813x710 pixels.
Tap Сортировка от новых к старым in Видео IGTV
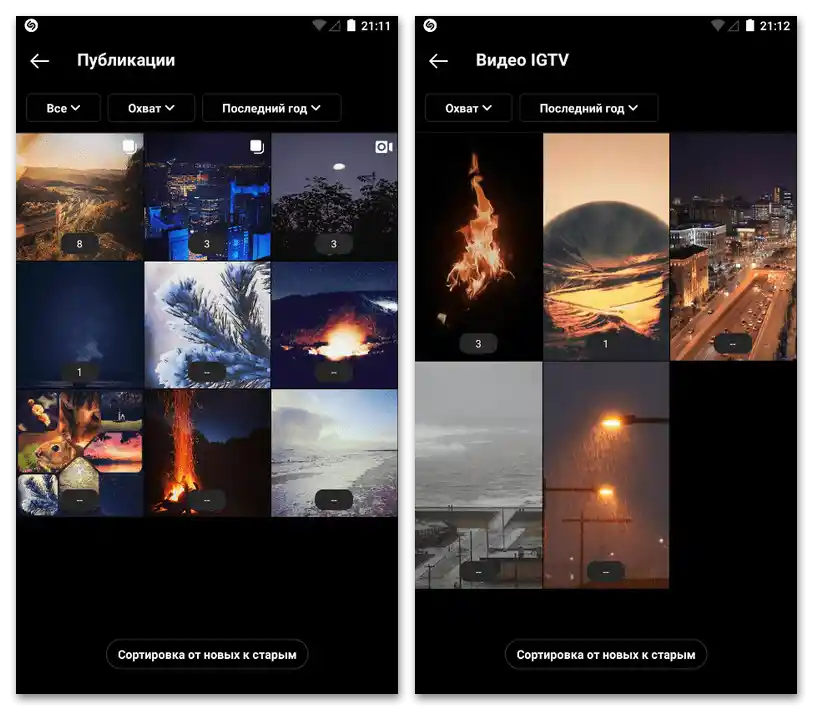tap(606, 655)
